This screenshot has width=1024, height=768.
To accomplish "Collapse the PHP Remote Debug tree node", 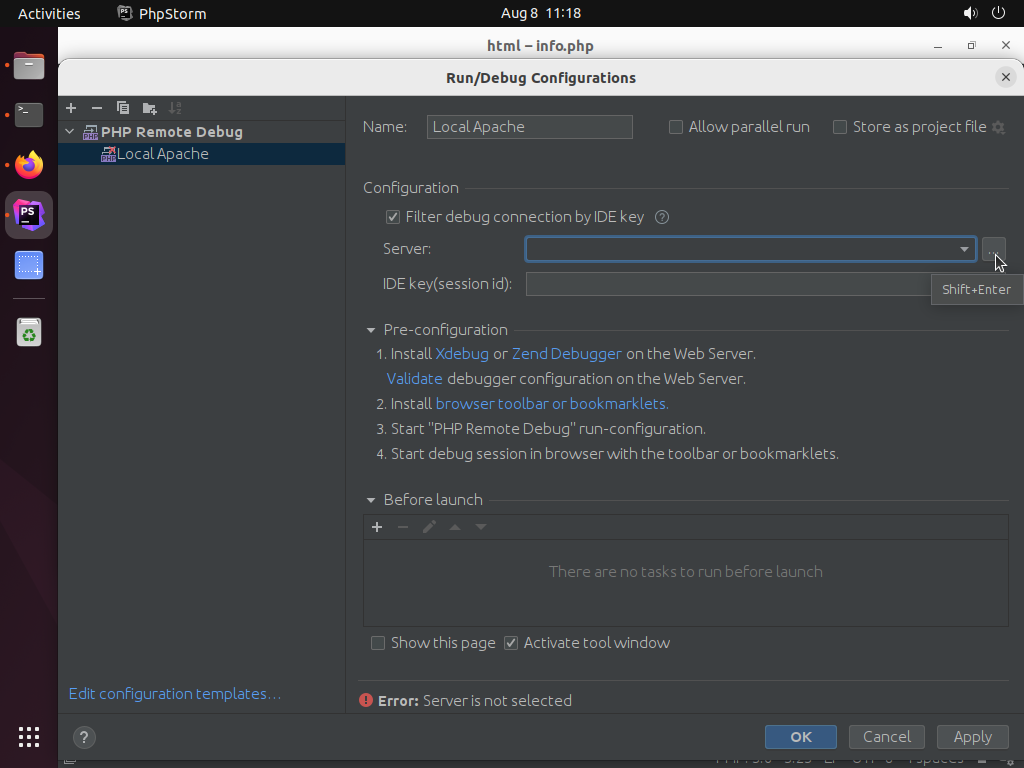I will click(70, 132).
